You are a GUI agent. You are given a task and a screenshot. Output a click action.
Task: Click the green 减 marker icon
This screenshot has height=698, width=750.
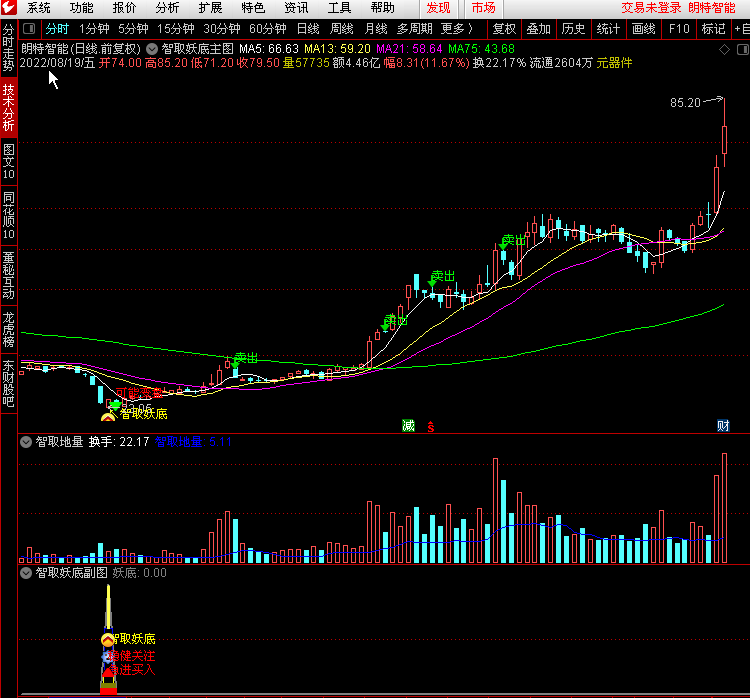click(x=408, y=425)
